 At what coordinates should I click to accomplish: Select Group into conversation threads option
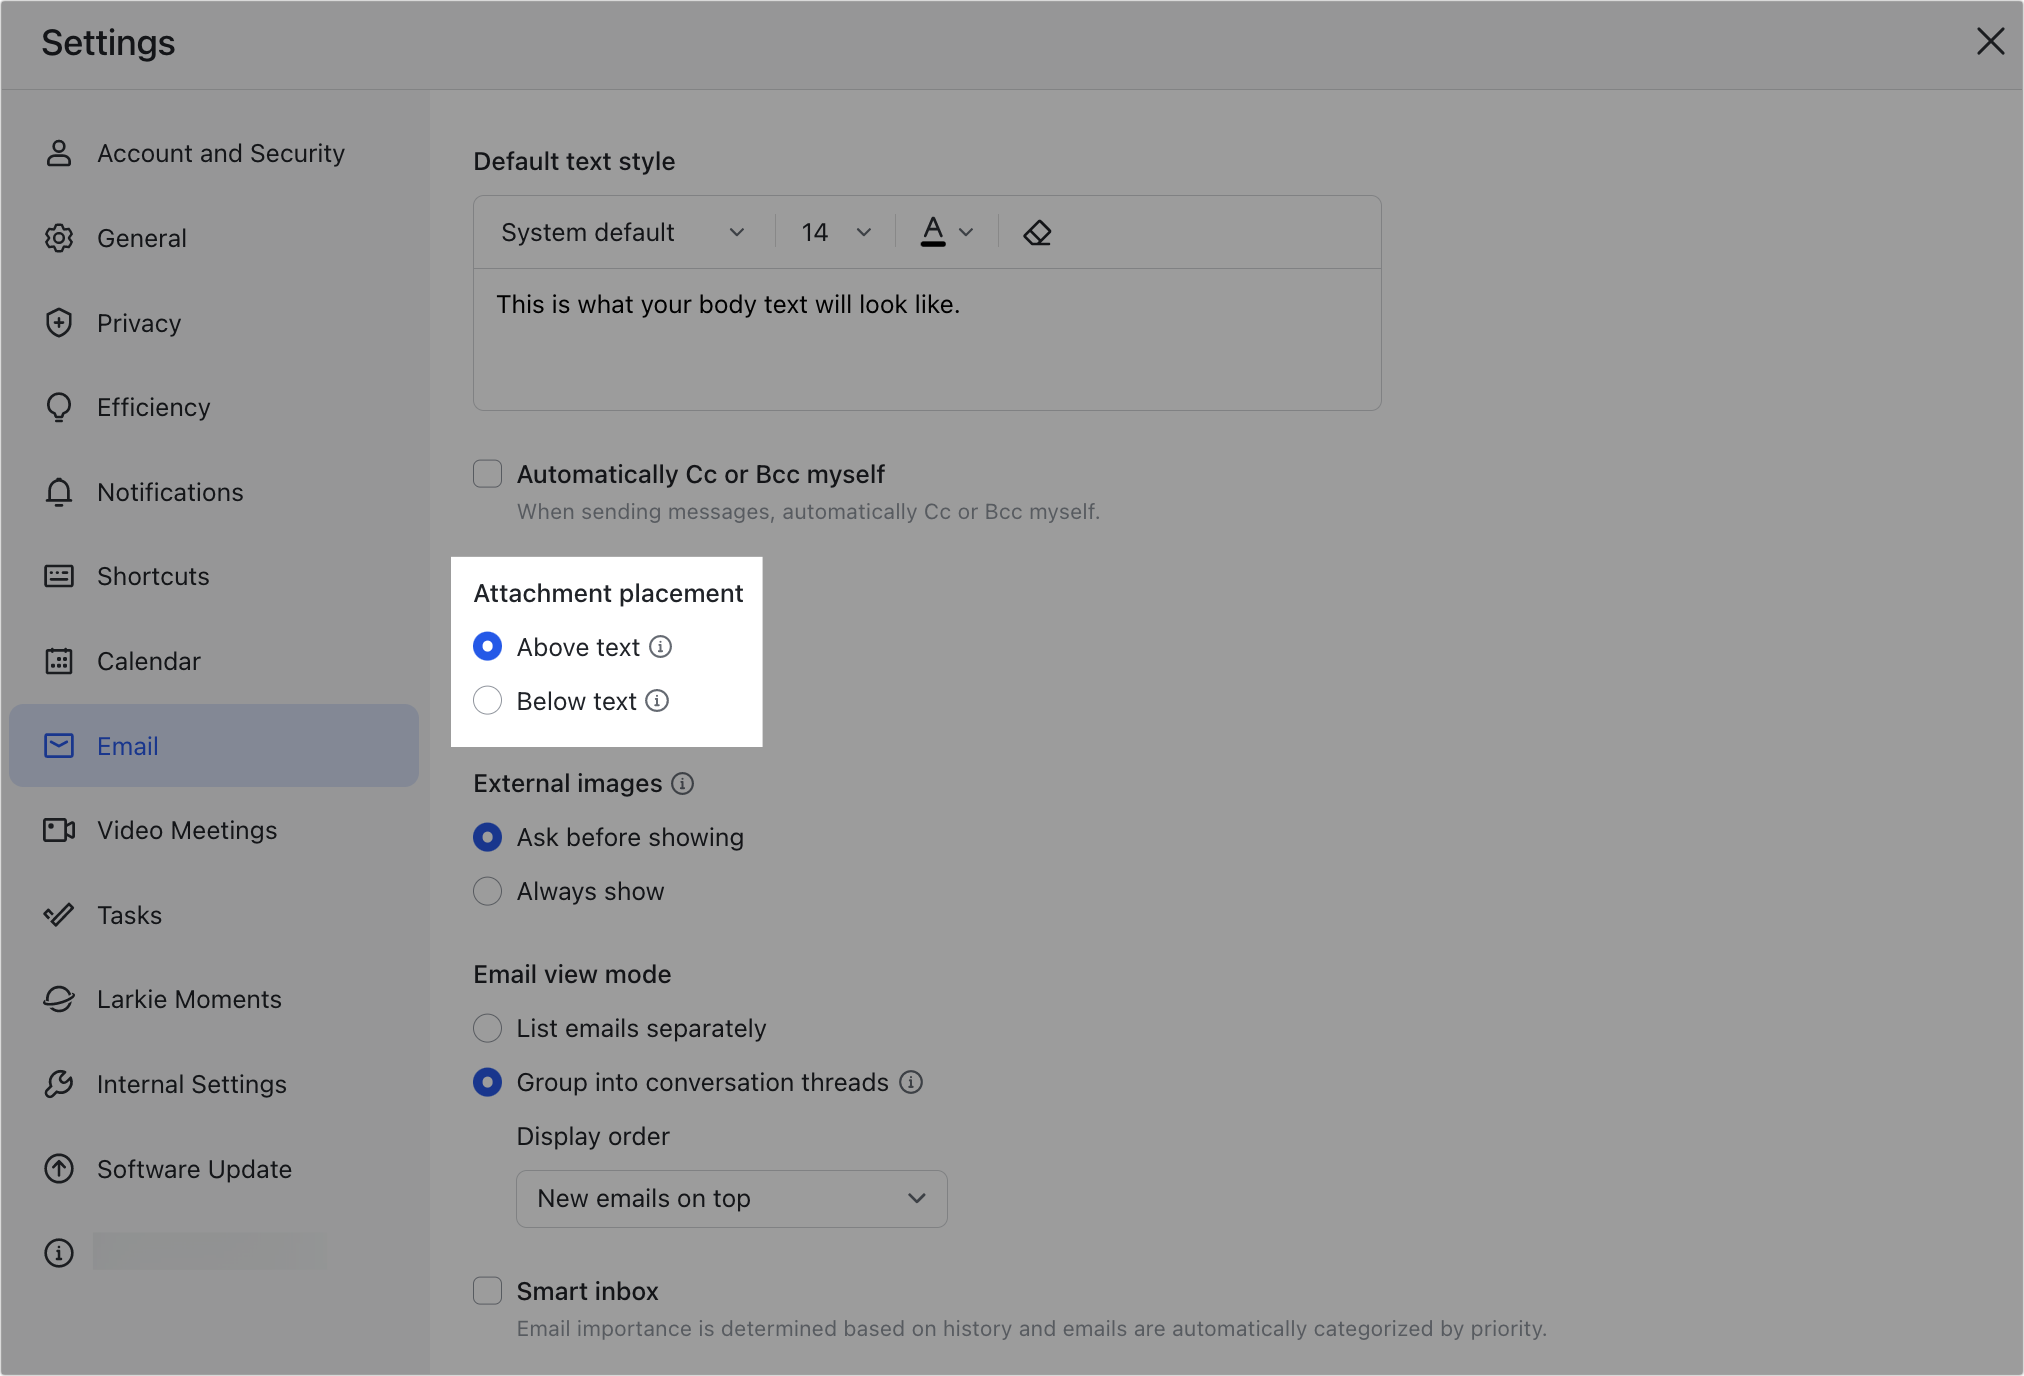[488, 1081]
